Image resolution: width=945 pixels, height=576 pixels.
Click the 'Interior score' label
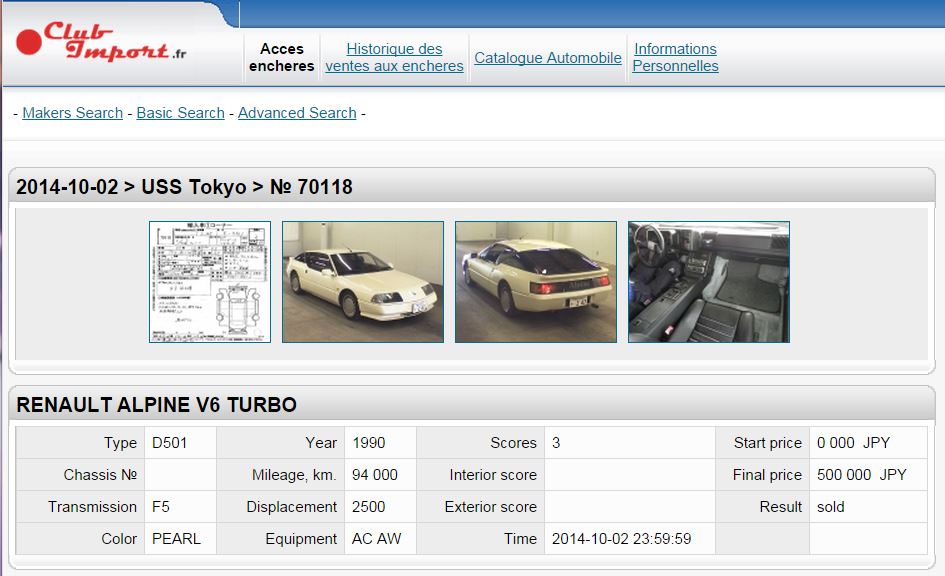coord(493,475)
